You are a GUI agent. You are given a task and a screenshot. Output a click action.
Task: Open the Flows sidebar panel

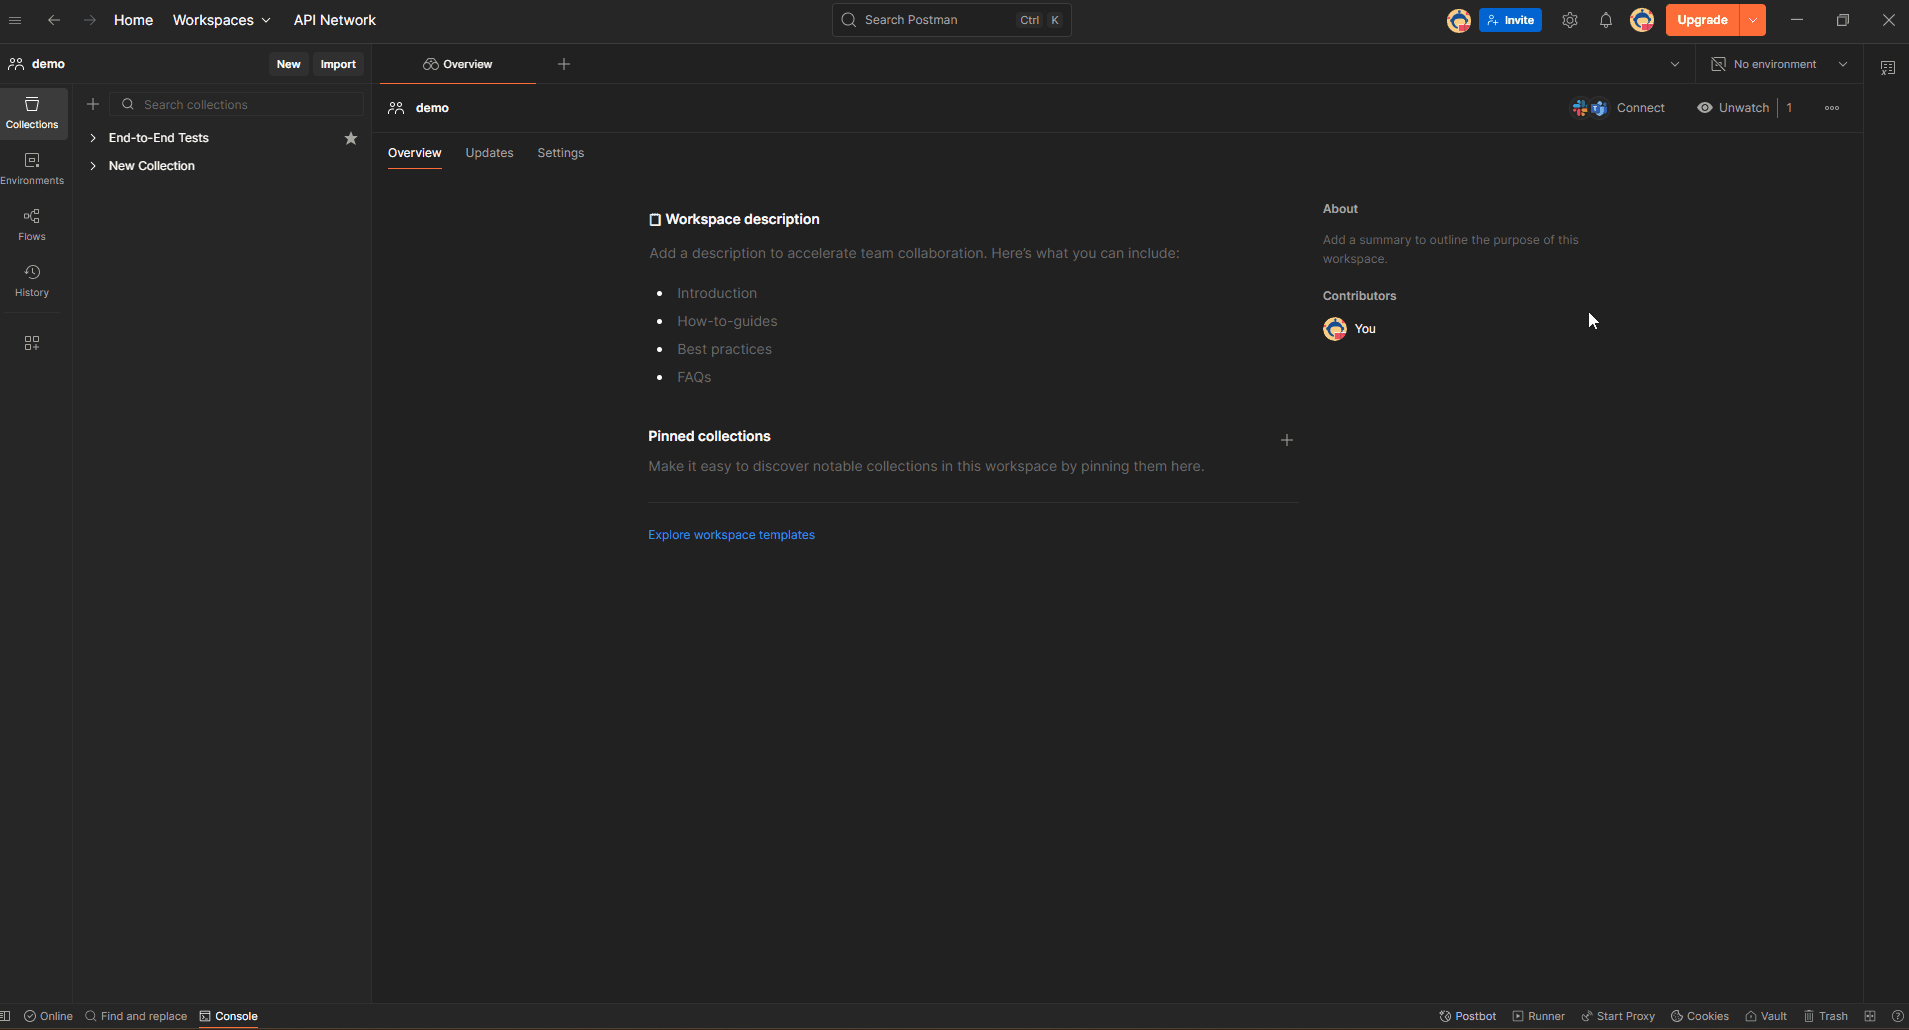(32, 224)
